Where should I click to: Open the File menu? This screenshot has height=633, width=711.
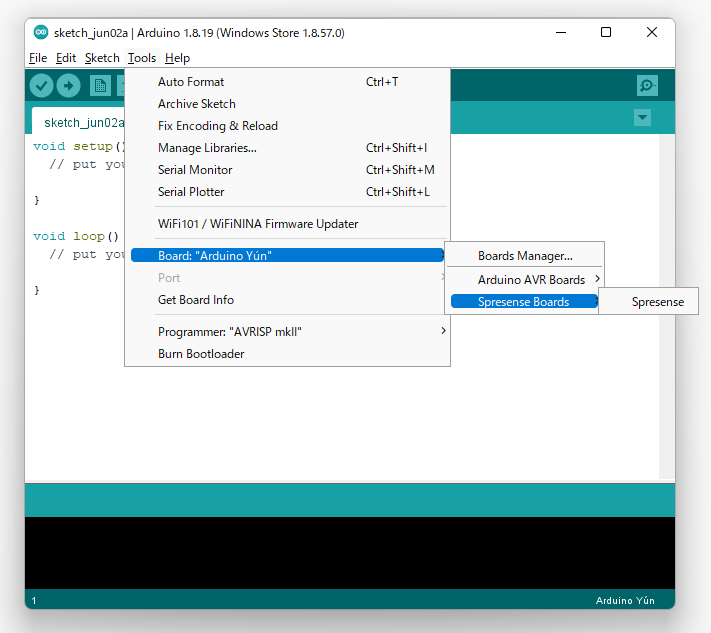click(38, 58)
